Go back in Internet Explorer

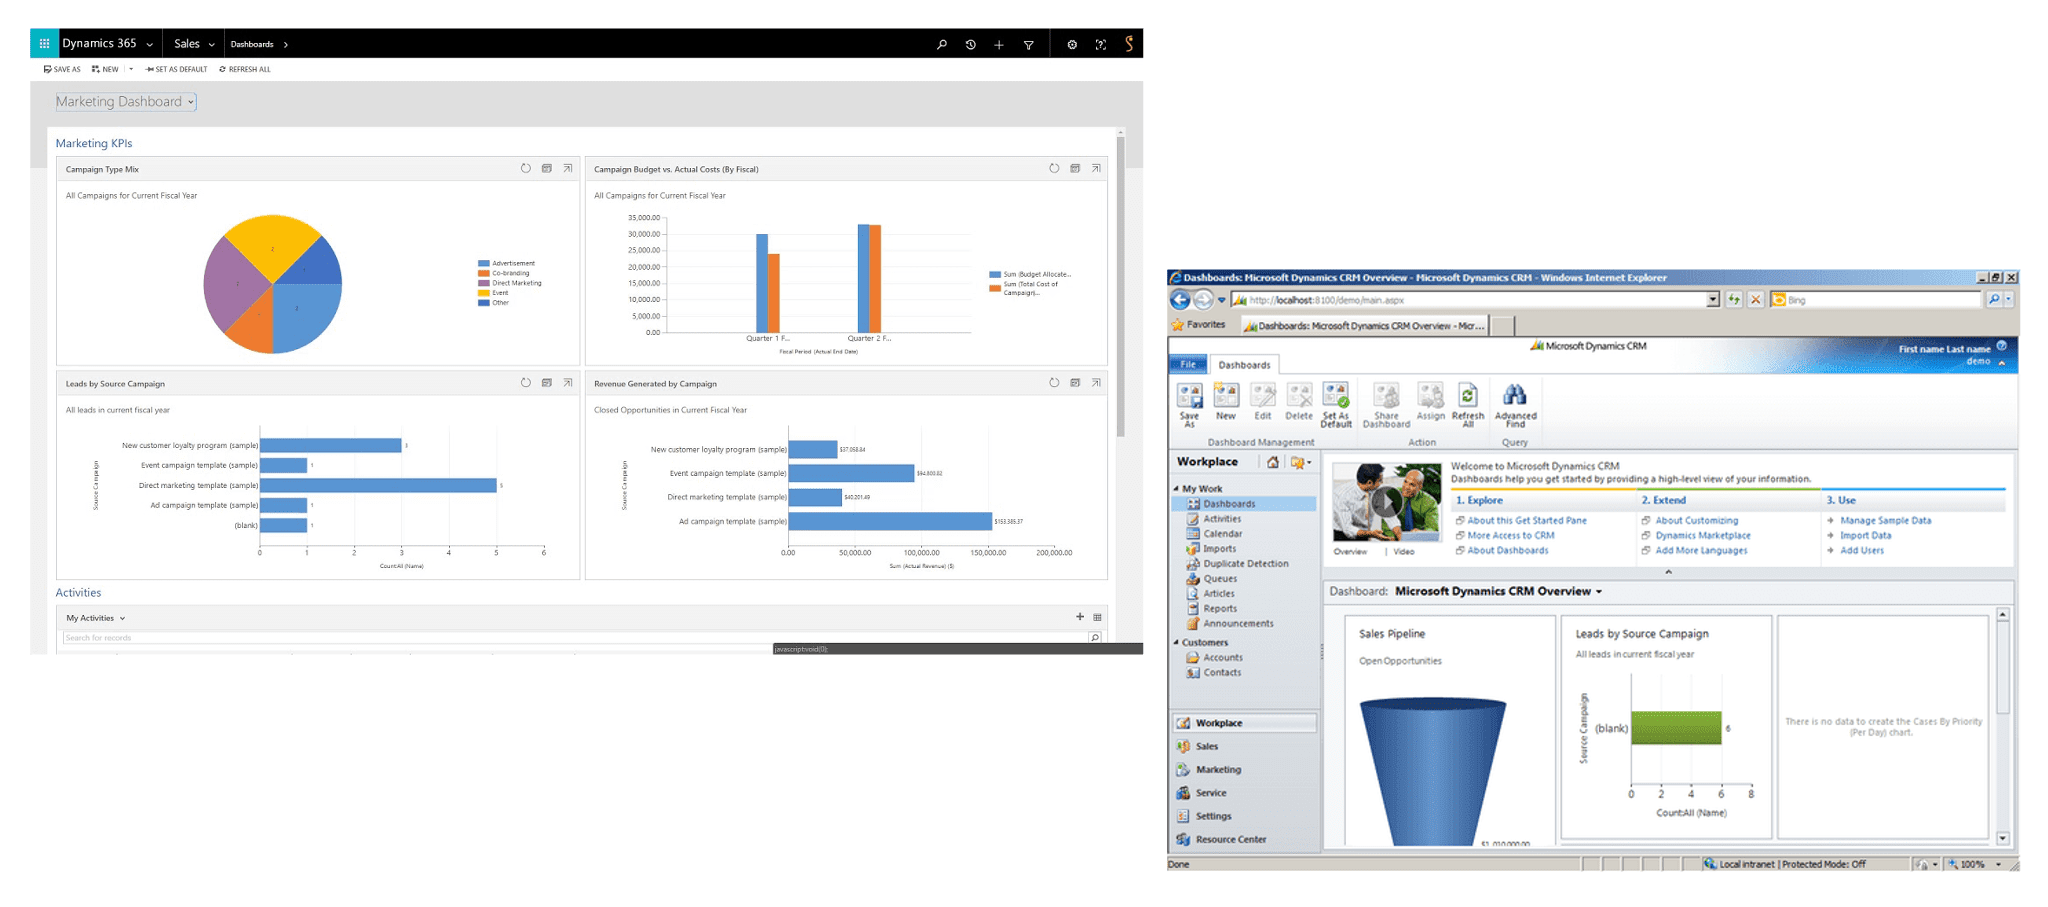tap(1181, 299)
